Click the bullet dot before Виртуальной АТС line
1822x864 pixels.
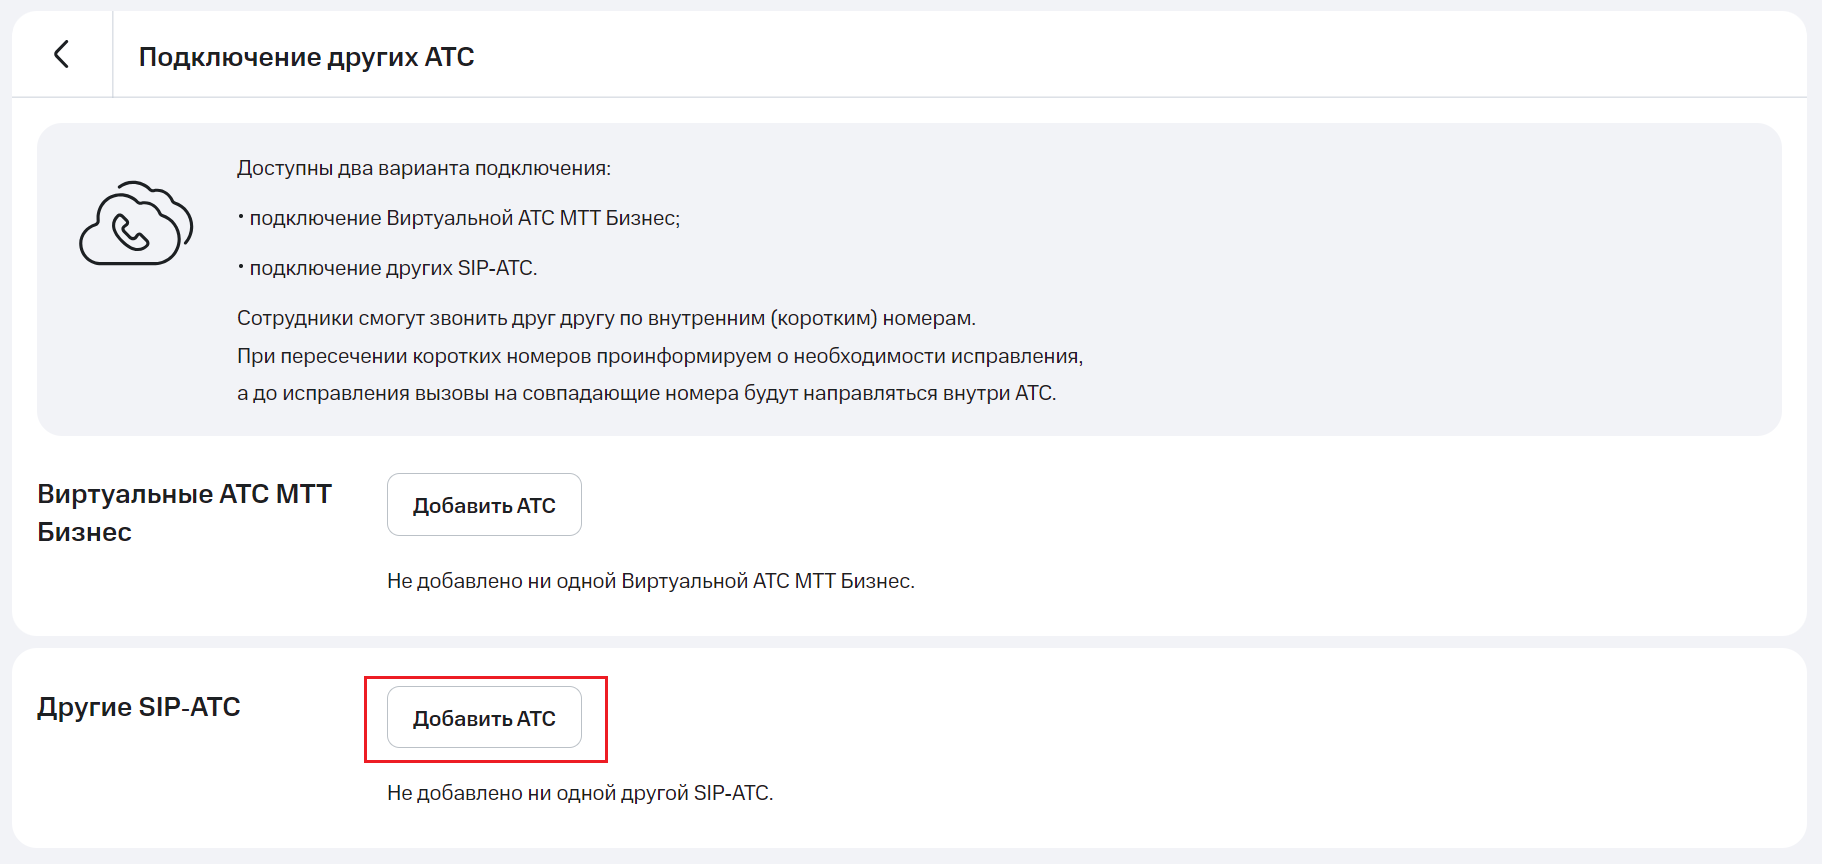(x=241, y=216)
